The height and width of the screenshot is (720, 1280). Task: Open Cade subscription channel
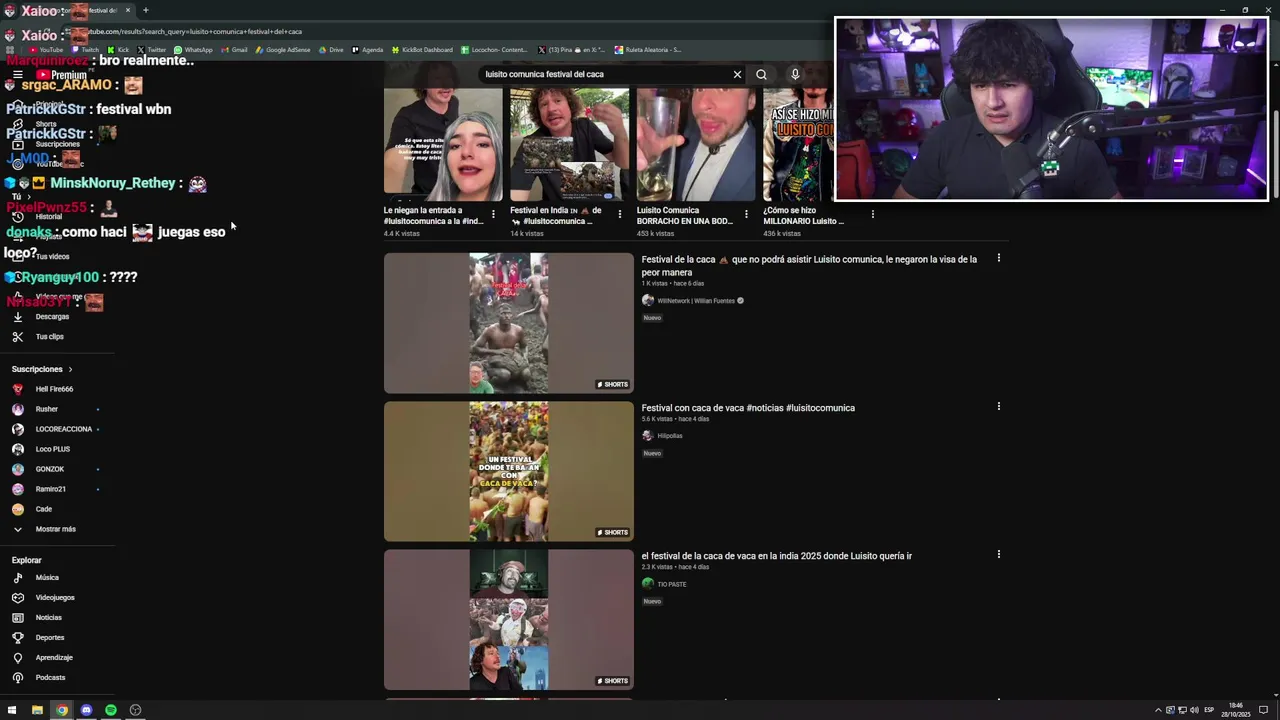[x=43, y=509]
